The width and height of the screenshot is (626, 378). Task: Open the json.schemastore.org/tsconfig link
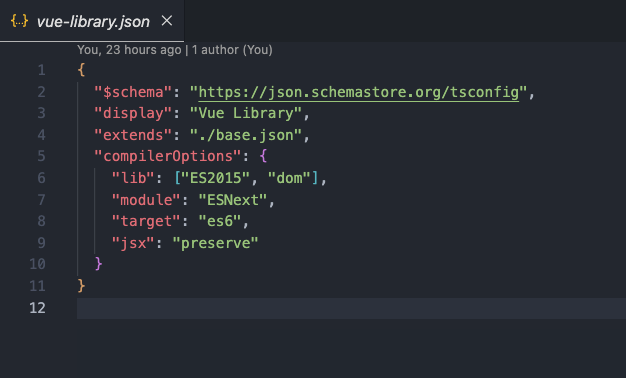tap(359, 92)
